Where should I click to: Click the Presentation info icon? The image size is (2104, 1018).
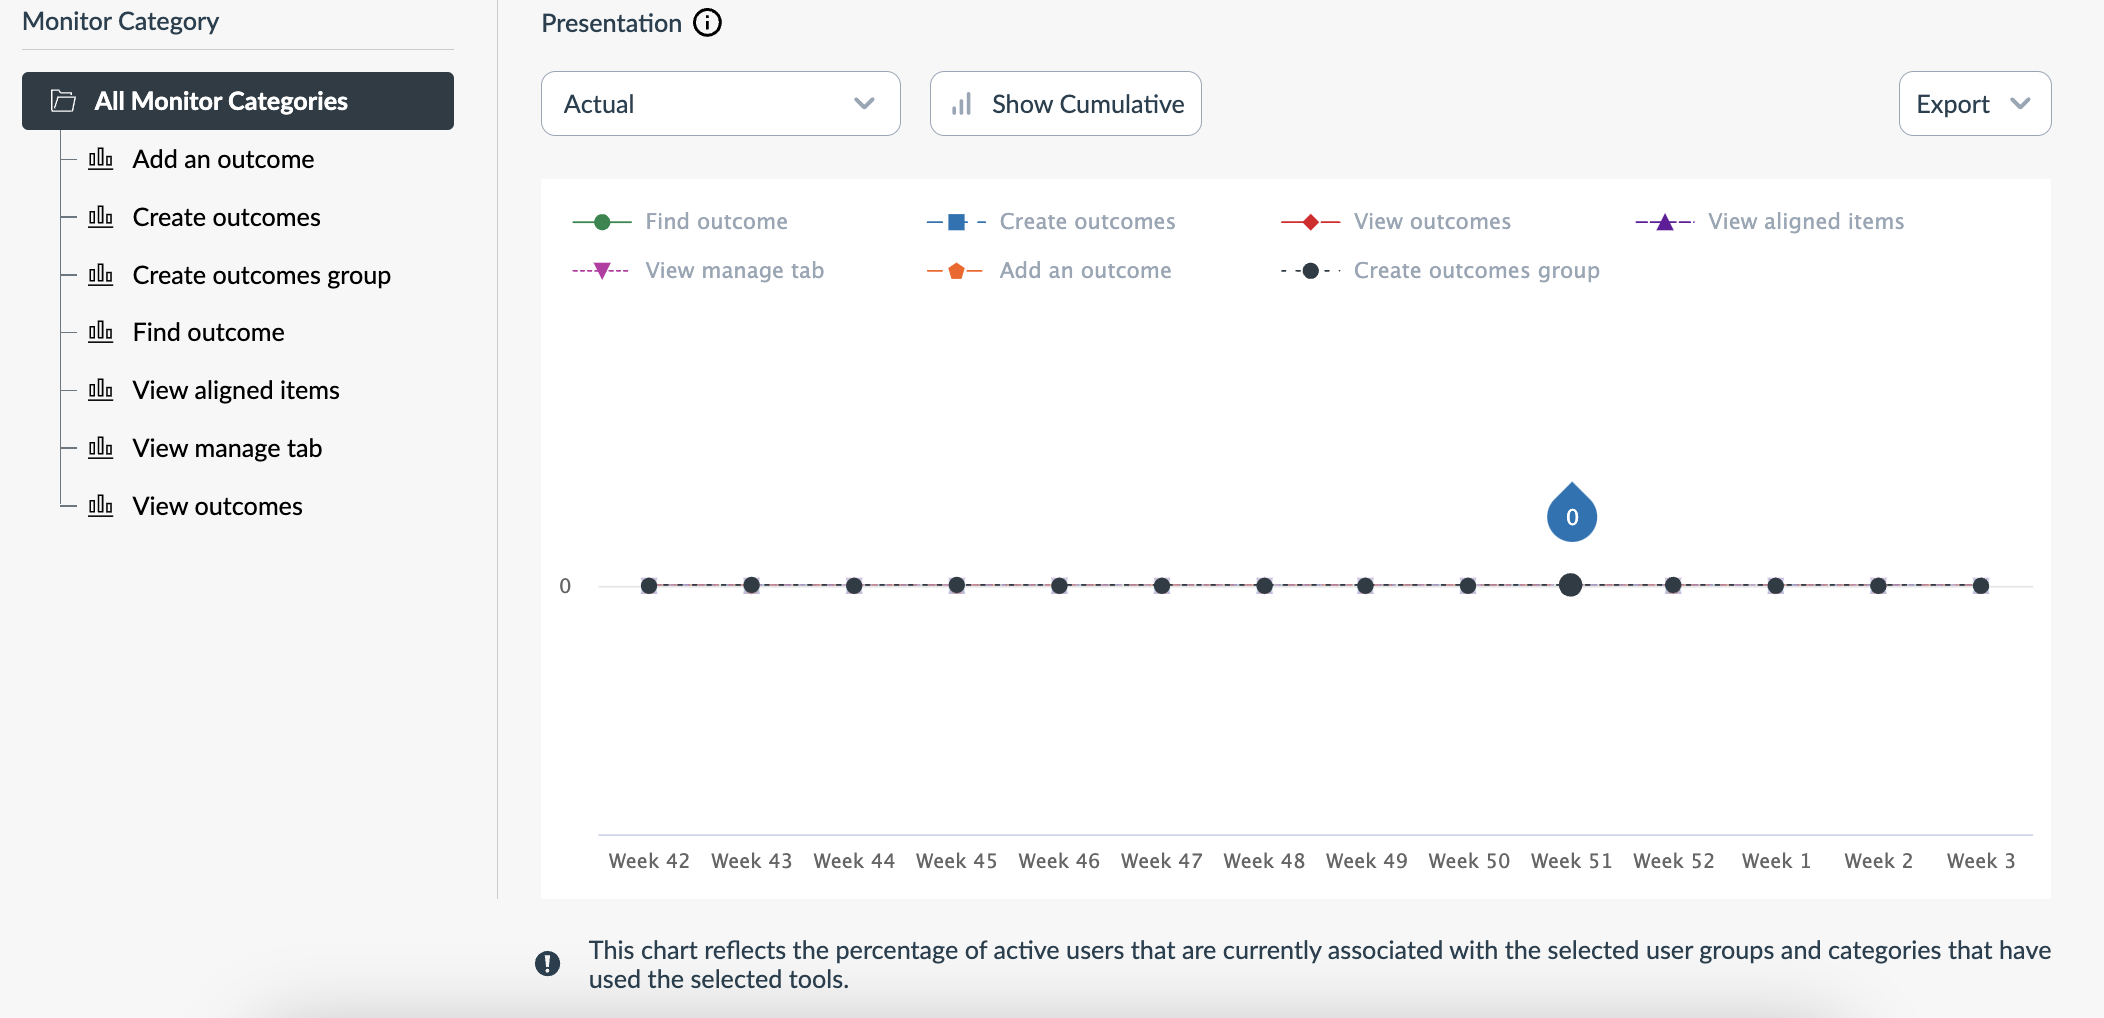(x=707, y=23)
